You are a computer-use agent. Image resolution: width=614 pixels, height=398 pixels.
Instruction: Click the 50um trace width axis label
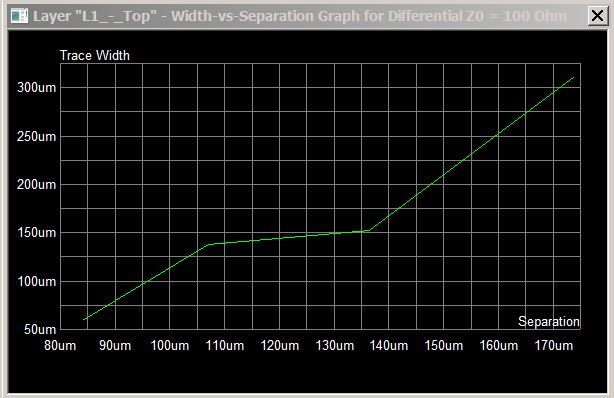pos(40,329)
